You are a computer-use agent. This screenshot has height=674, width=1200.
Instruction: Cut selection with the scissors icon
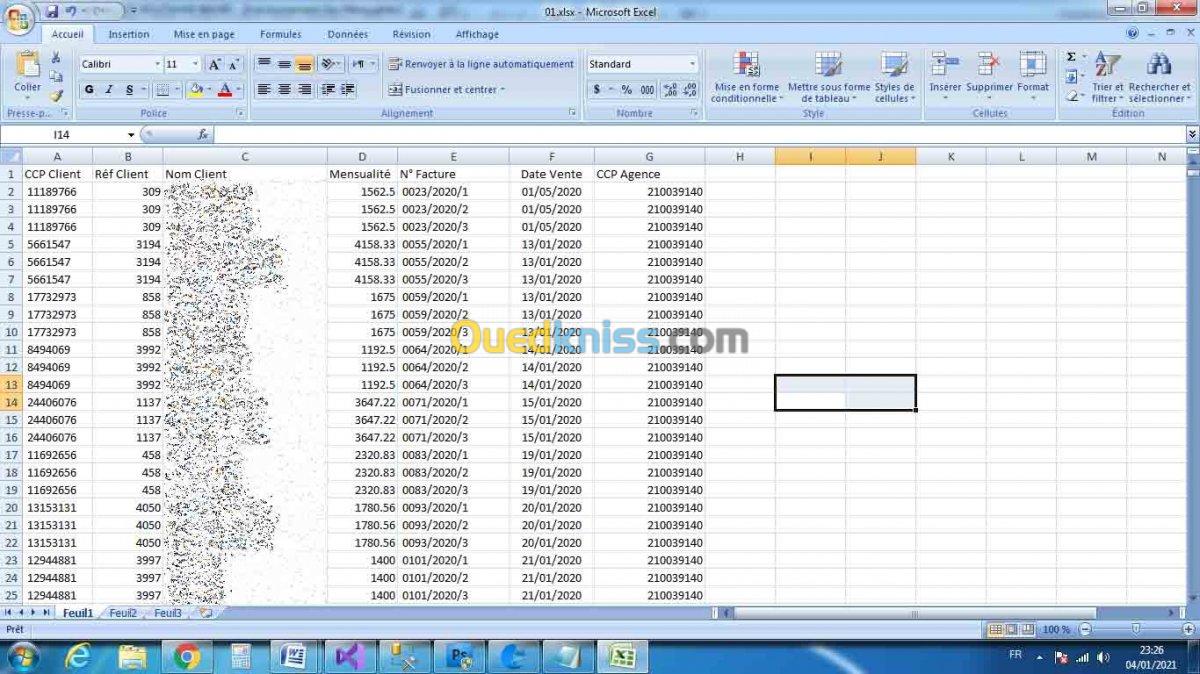pos(56,58)
